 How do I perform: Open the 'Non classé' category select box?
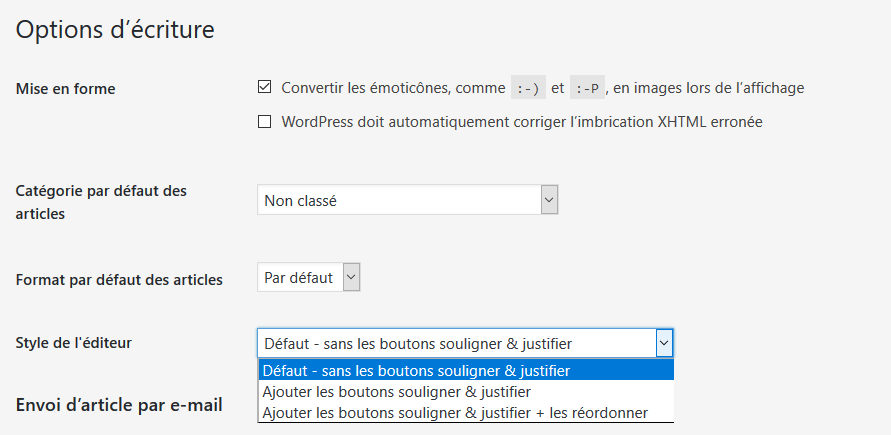[x=407, y=200]
